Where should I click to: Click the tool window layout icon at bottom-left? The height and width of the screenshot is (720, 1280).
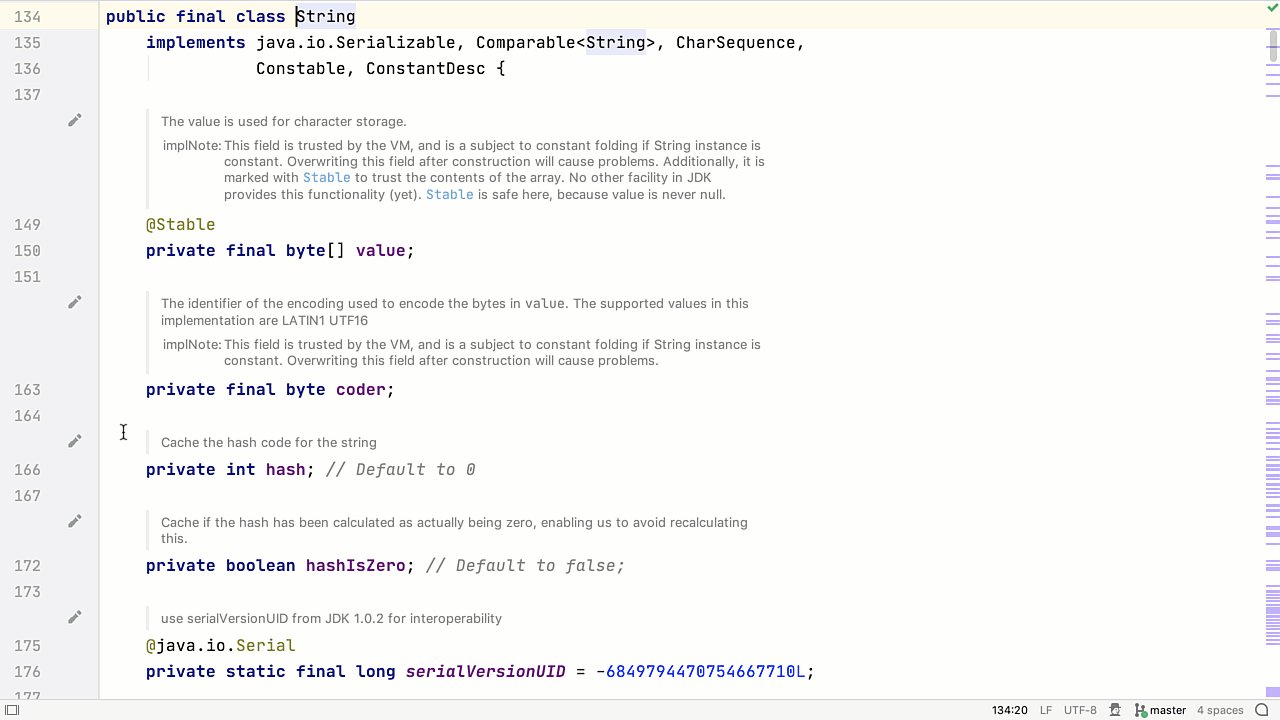click(12, 710)
